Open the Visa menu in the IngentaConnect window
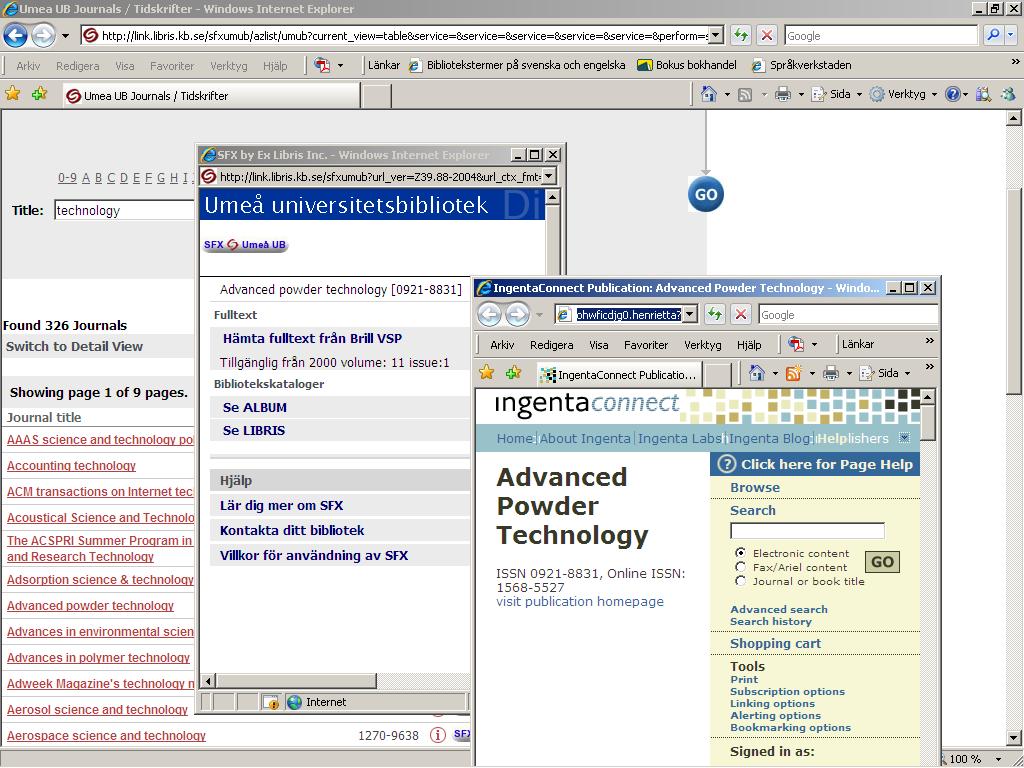The height and width of the screenshot is (768, 1024). [599, 345]
